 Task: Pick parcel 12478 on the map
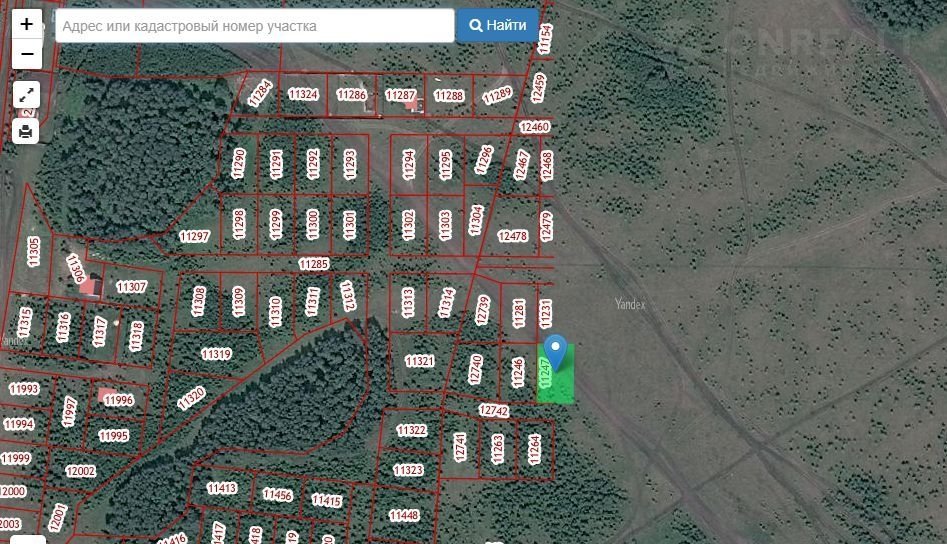click(512, 237)
